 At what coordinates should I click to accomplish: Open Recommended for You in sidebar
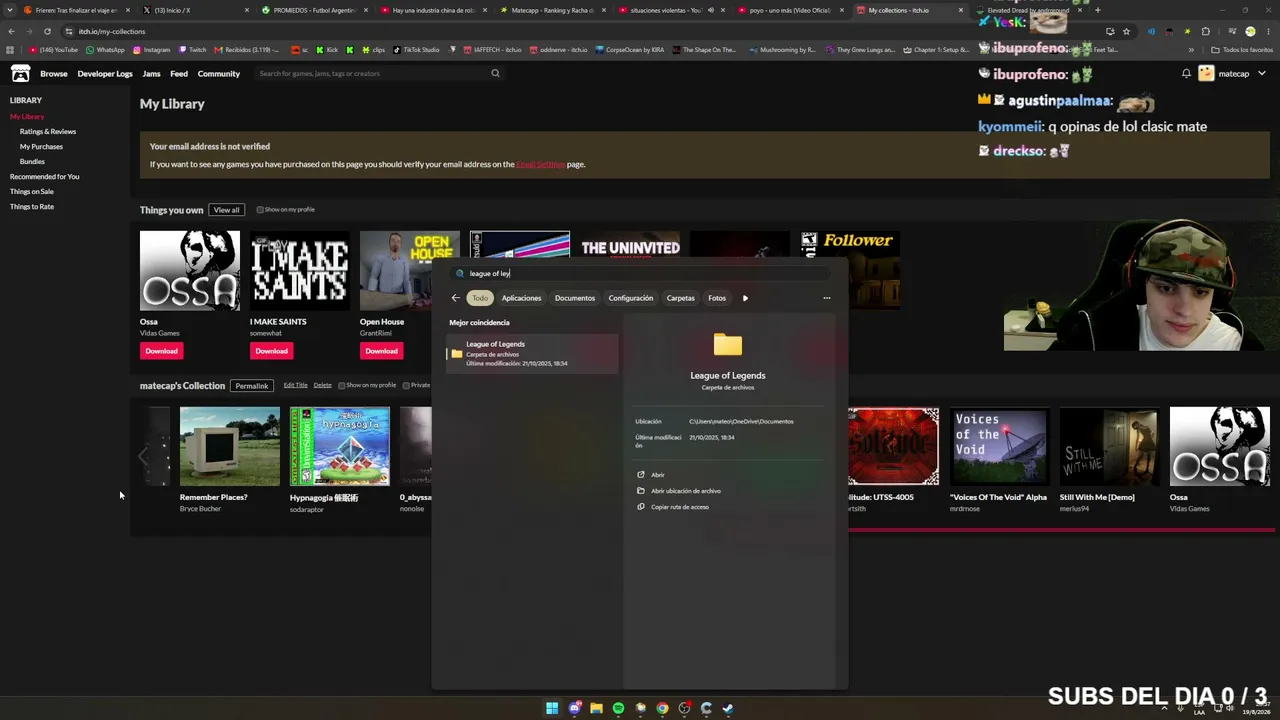pos(45,176)
